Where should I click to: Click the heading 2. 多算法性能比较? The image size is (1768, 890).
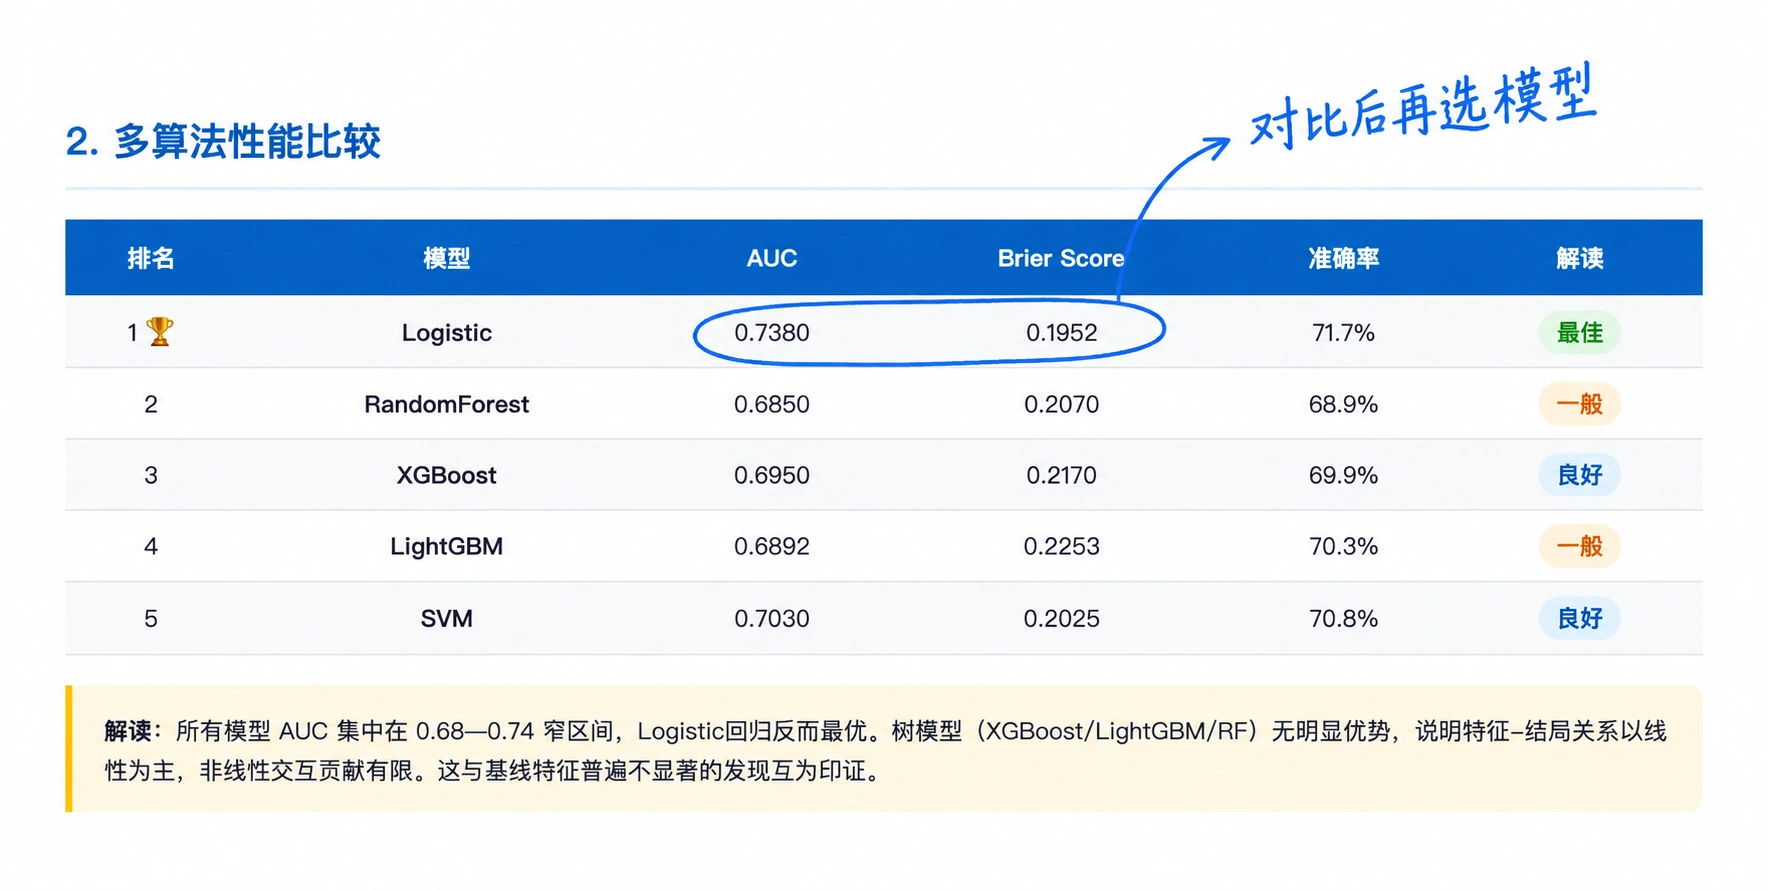223,141
